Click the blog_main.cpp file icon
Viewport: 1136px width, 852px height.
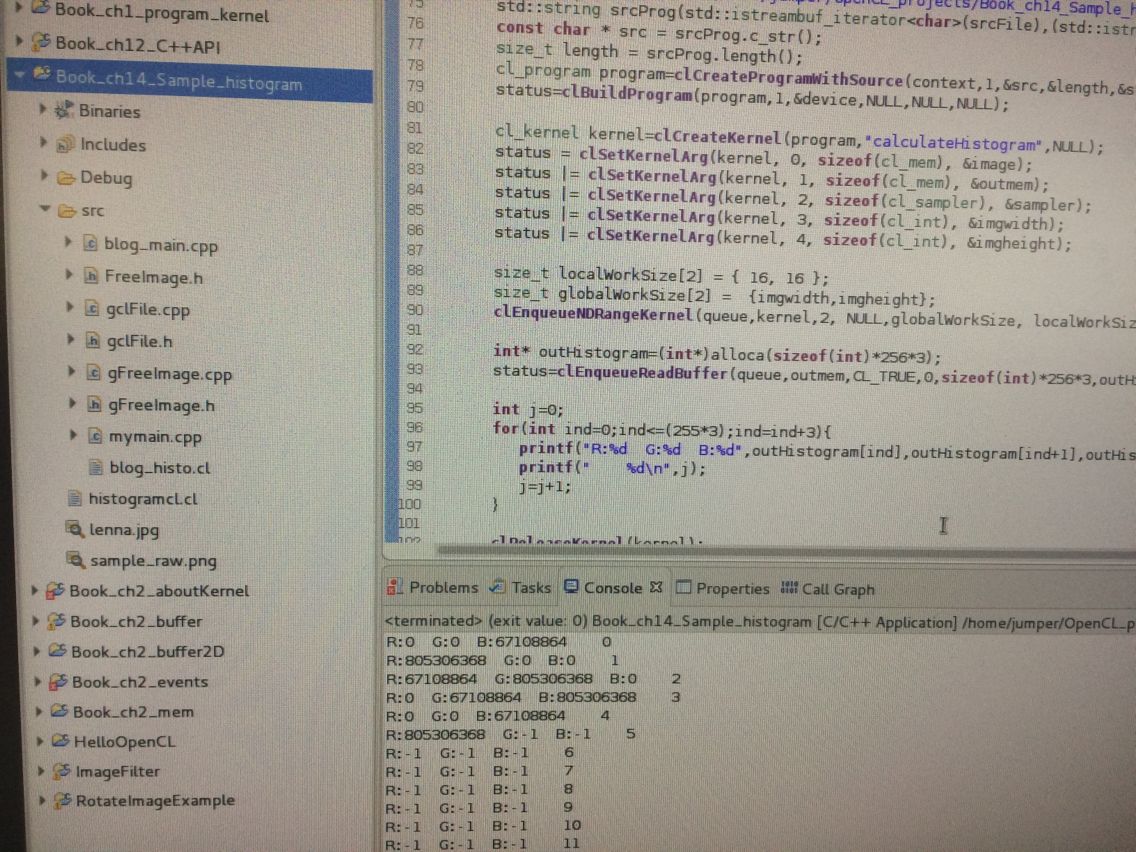(91, 243)
